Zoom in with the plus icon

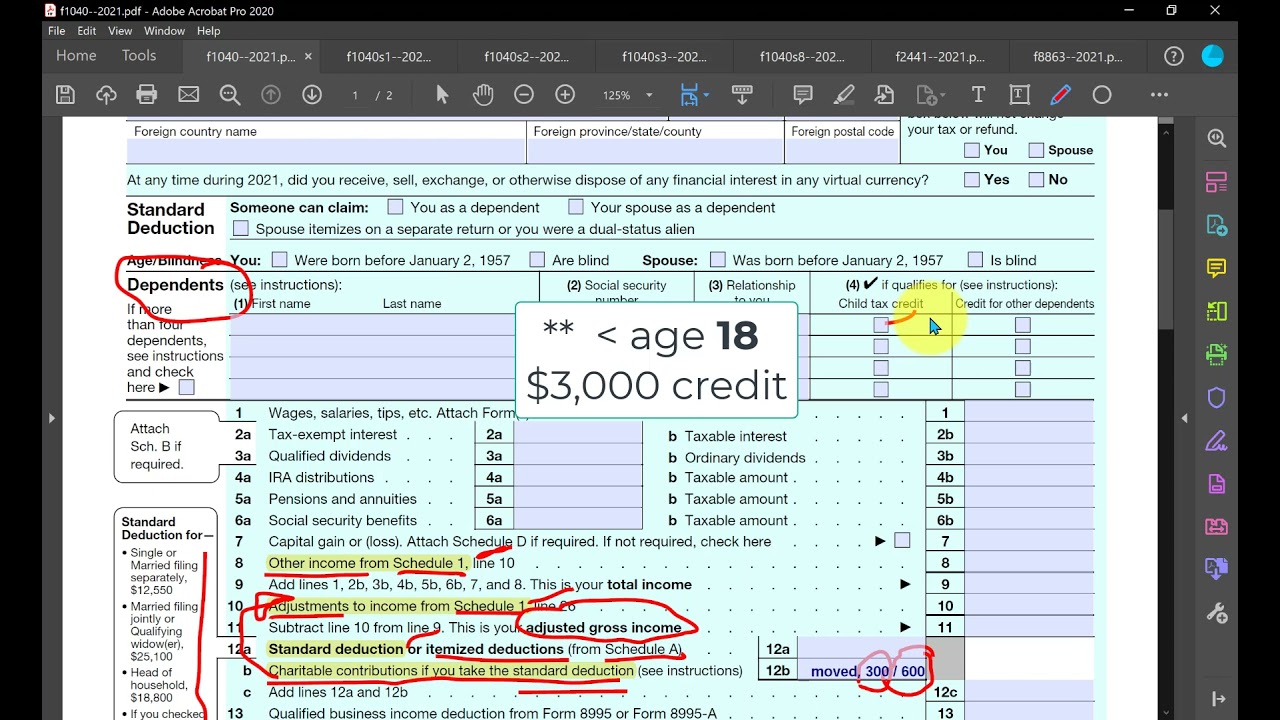(x=565, y=95)
